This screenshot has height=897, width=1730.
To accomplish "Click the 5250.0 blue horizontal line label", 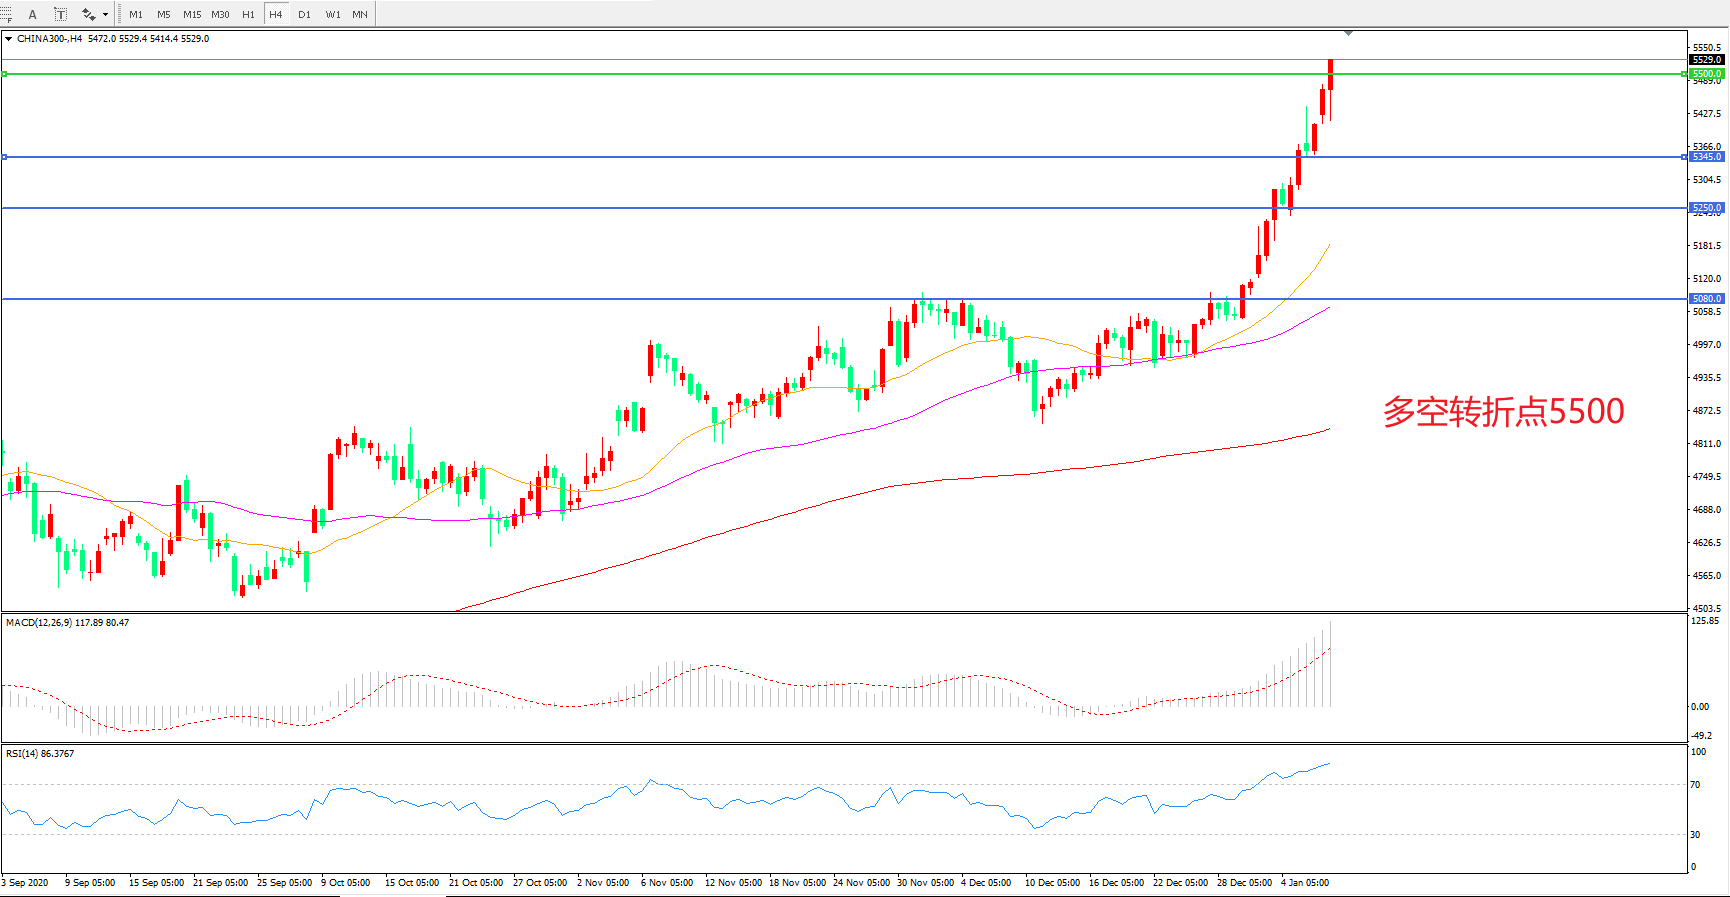I will tap(1706, 208).
